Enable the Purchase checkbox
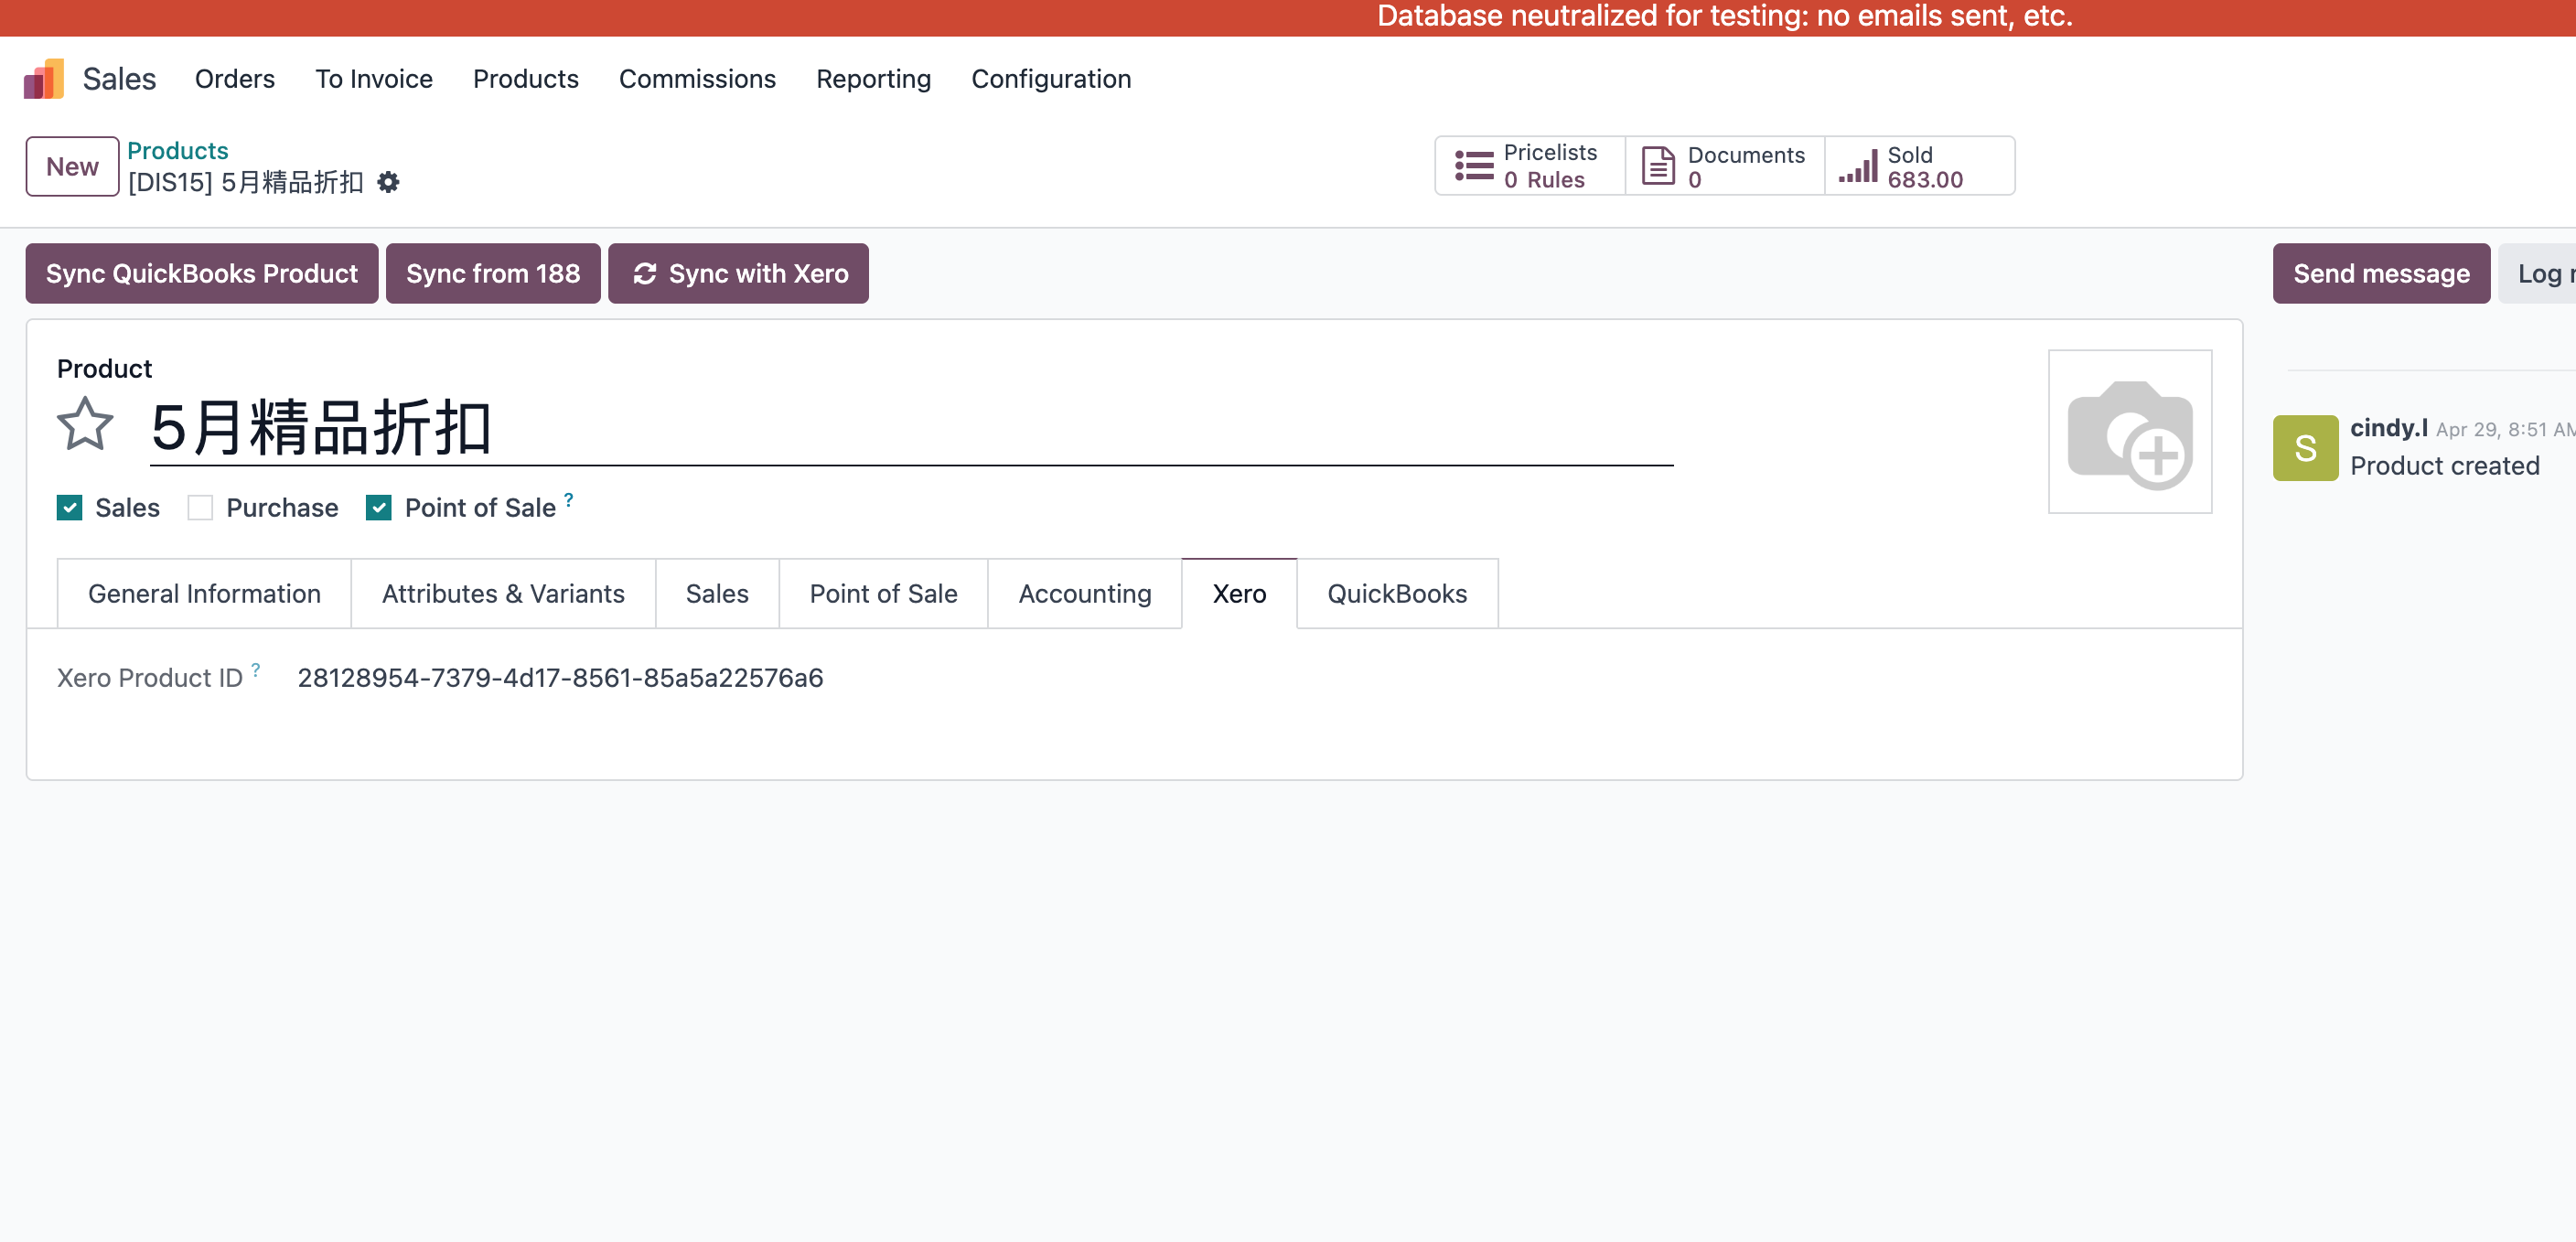The image size is (2576, 1242). pyautogui.click(x=200, y=508)
